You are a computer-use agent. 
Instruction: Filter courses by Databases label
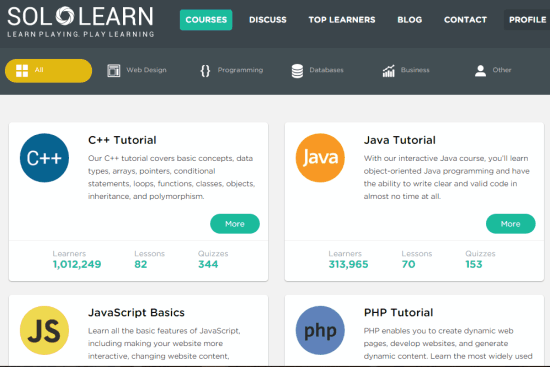click(326, 70)
